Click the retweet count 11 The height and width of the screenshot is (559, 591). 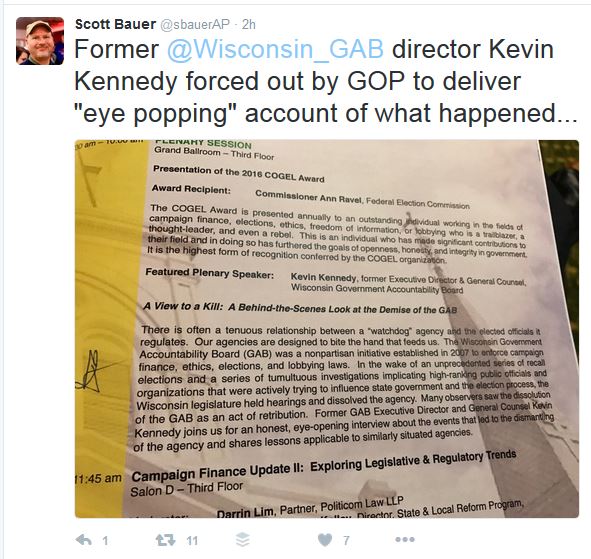(x=192, y=541)
